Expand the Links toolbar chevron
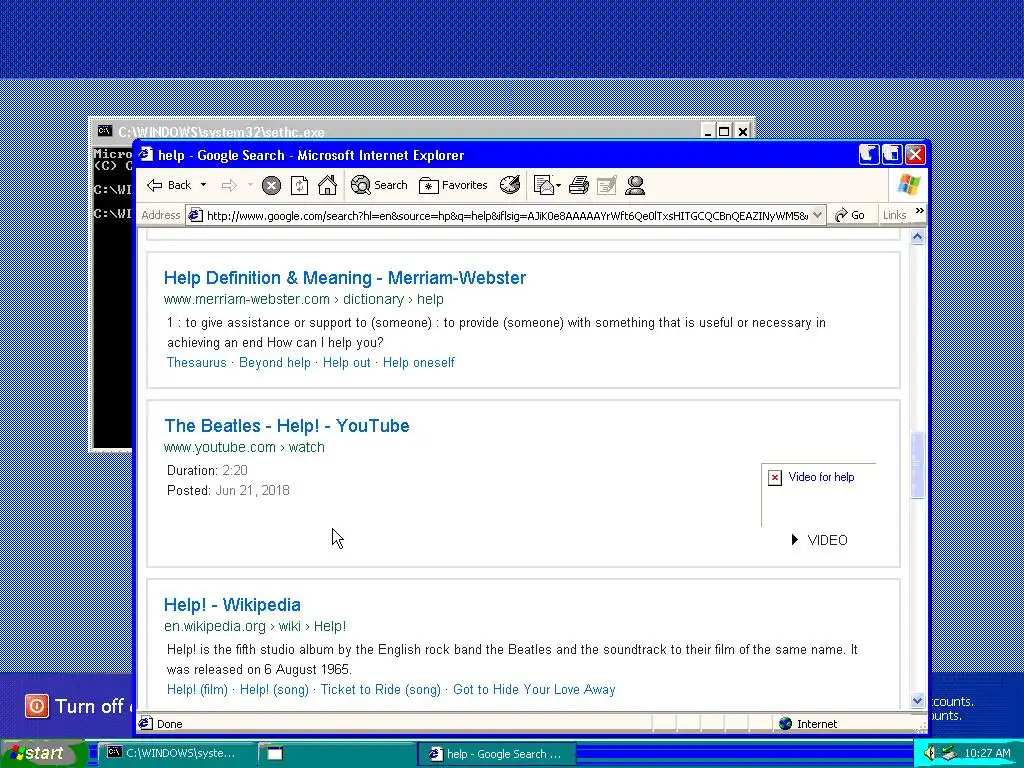The width and height of the screenshot is (1024, 768). 920,211
